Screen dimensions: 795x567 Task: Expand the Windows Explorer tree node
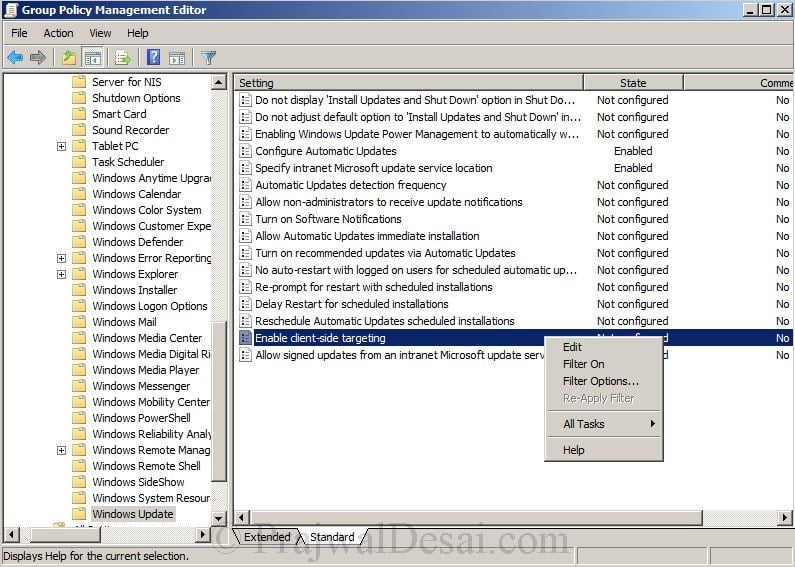coord(61,274)
